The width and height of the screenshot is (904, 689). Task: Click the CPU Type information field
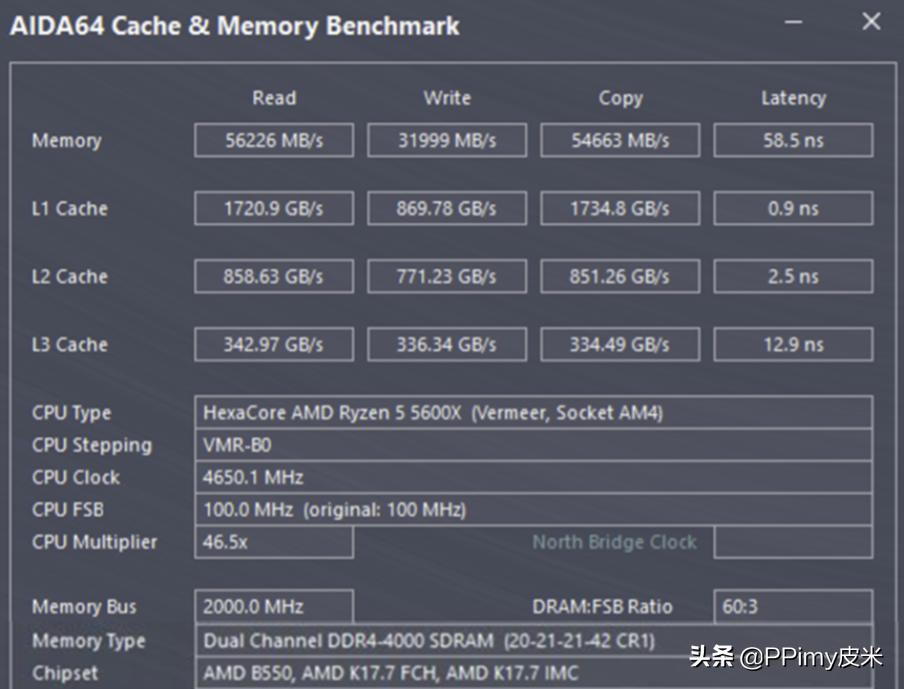coord(533,412)
